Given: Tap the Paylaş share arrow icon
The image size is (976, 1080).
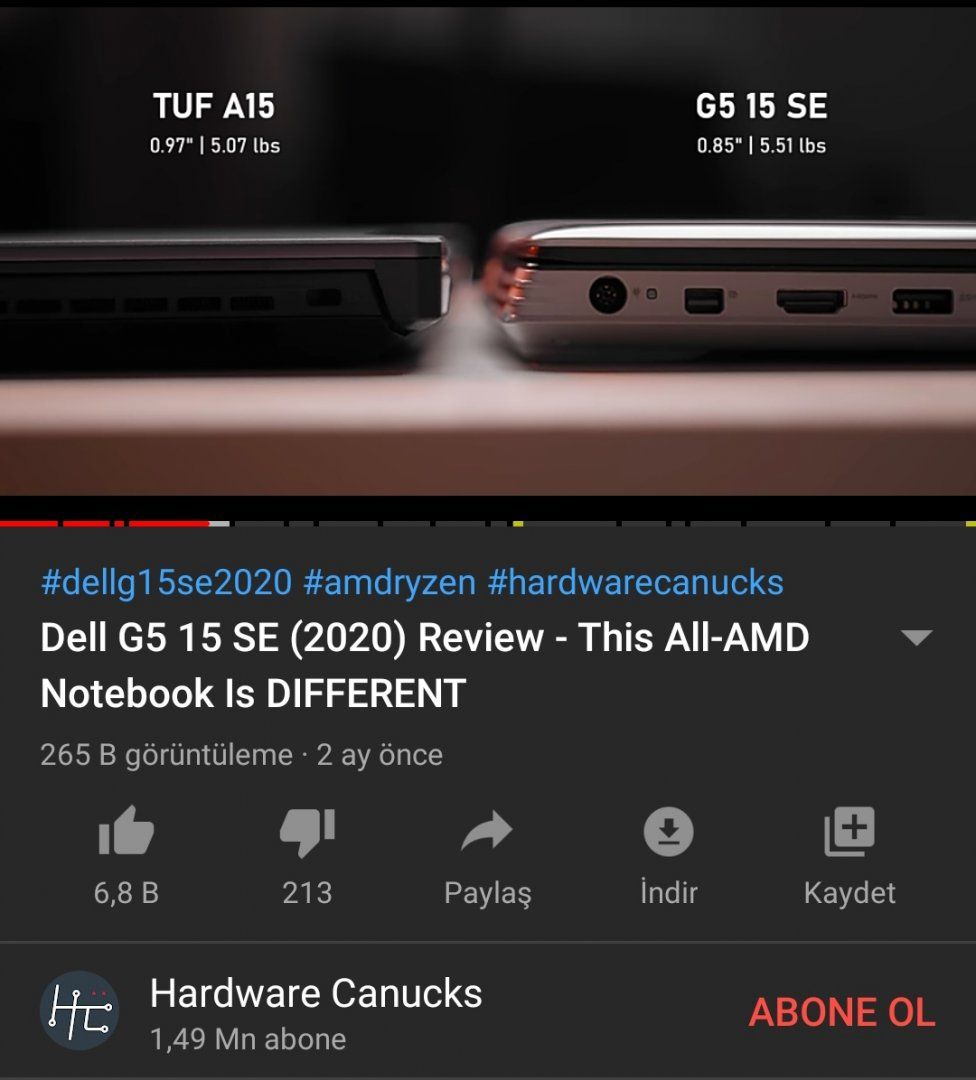Looking at the screenshot, I should tap(487, 831).
